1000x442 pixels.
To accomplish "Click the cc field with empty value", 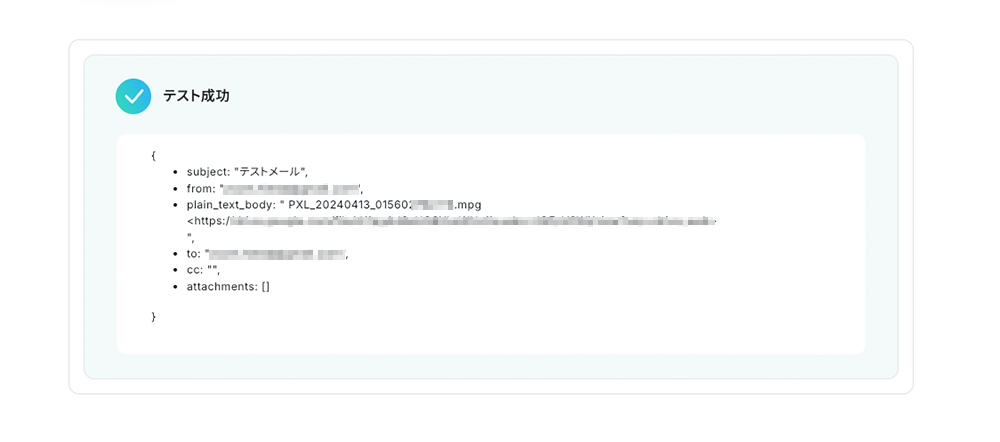I will pos(203,270).
